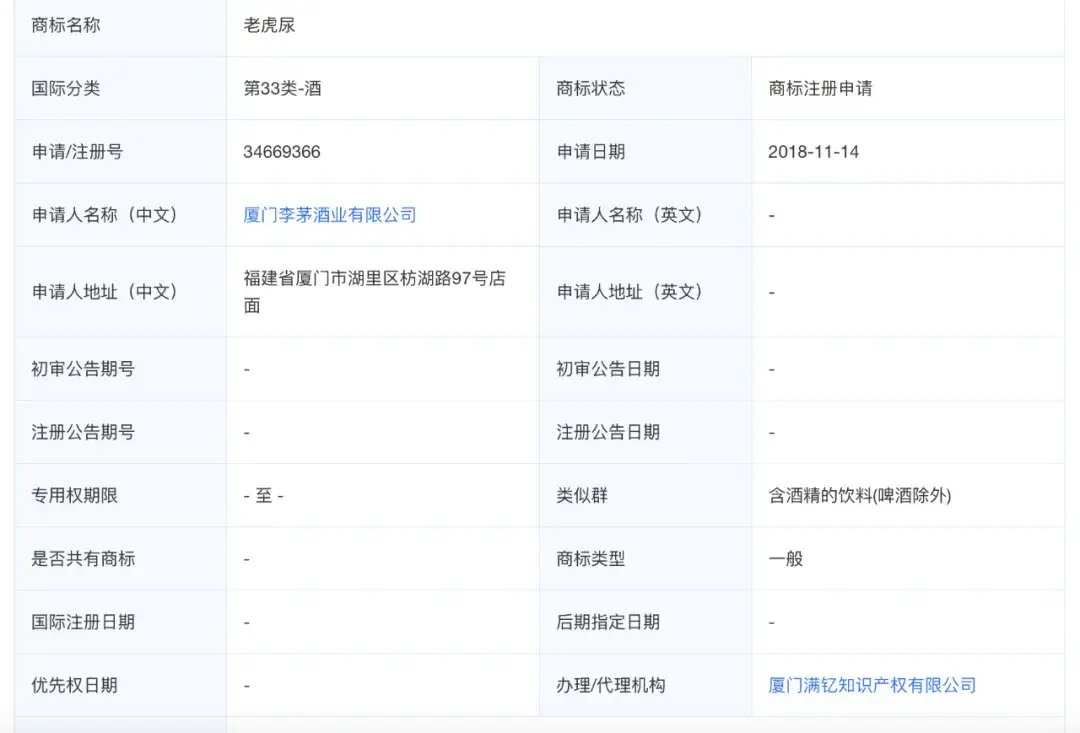Click the 专用权期限 label
Screen dimensions: 1080x733
[74, 496]
